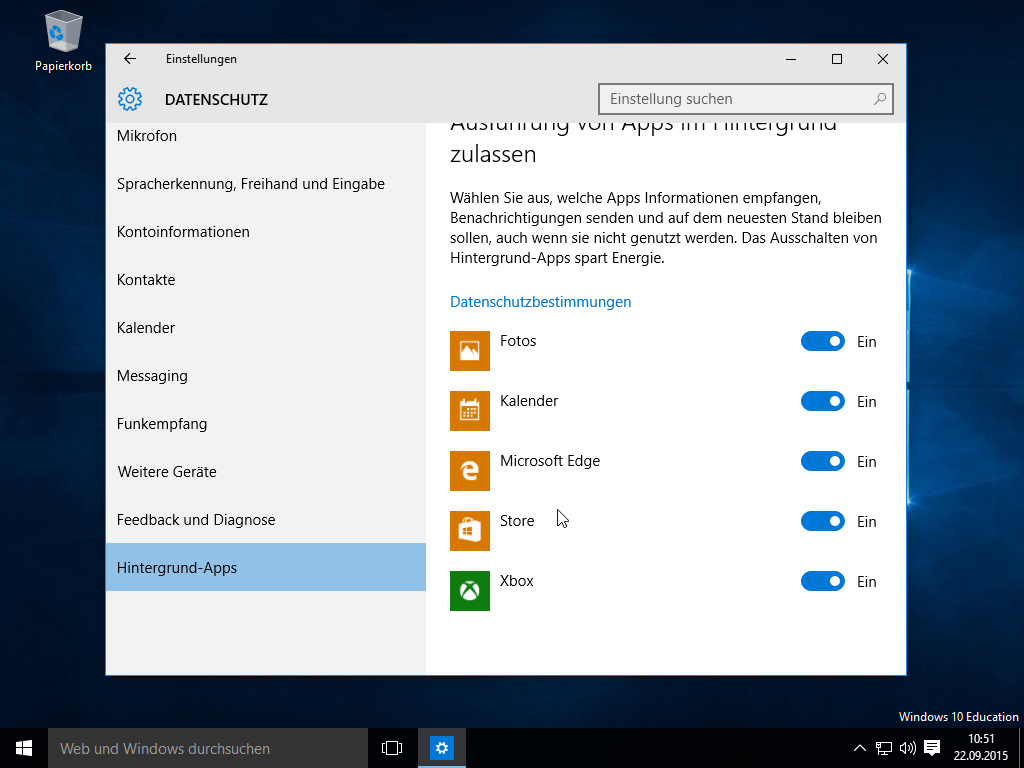This screenshot has width=1024, height=768.
Task: Click the Xbox app name label
Action: pos(517,581)
